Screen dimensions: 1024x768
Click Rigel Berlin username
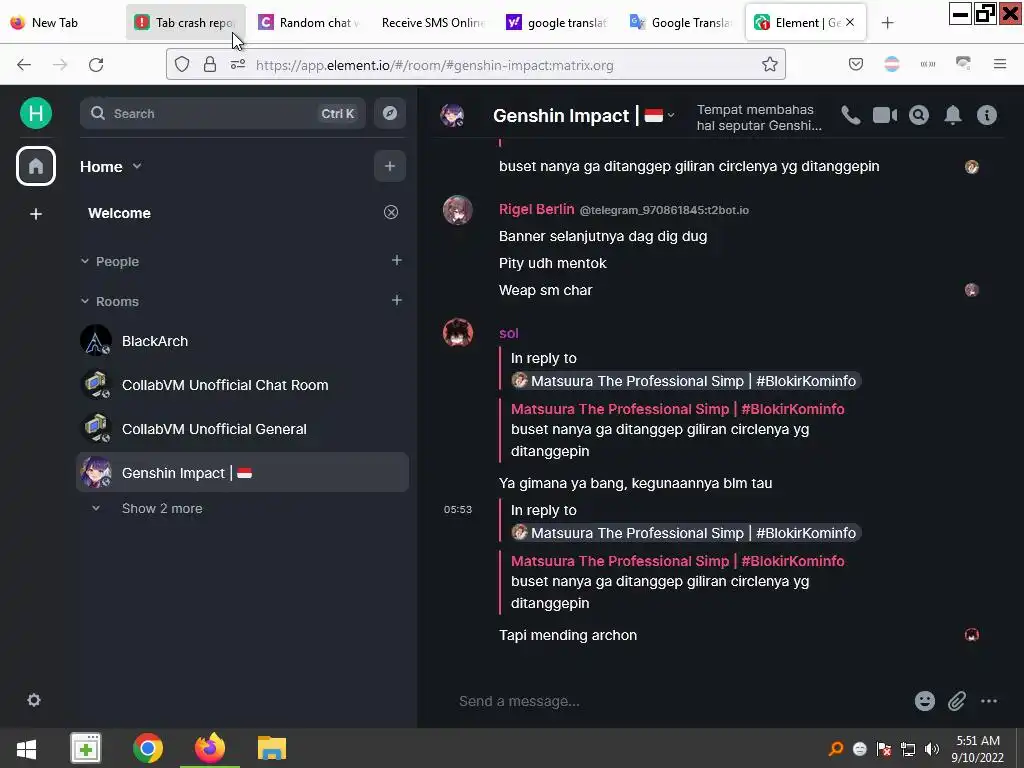coord(536,209)
